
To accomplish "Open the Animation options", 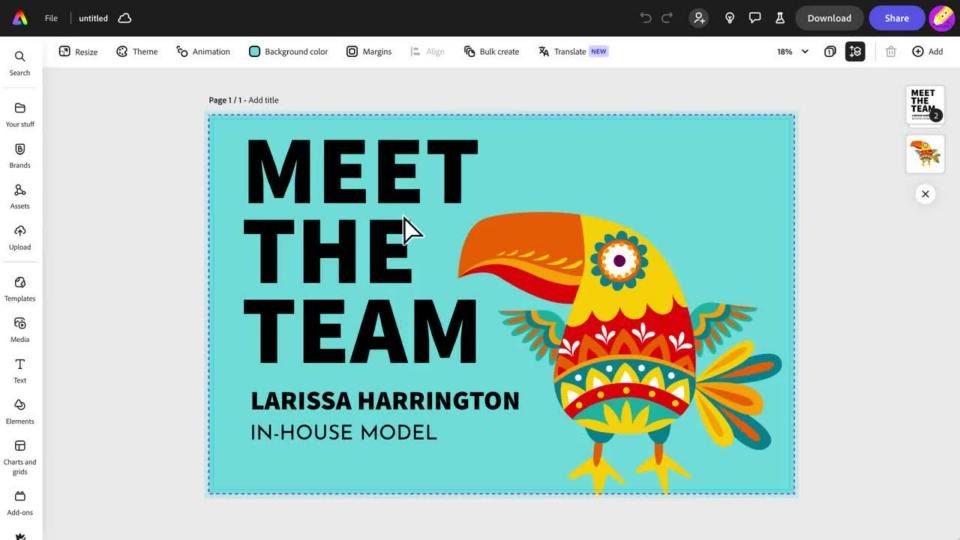I will (x=203, y=52).
